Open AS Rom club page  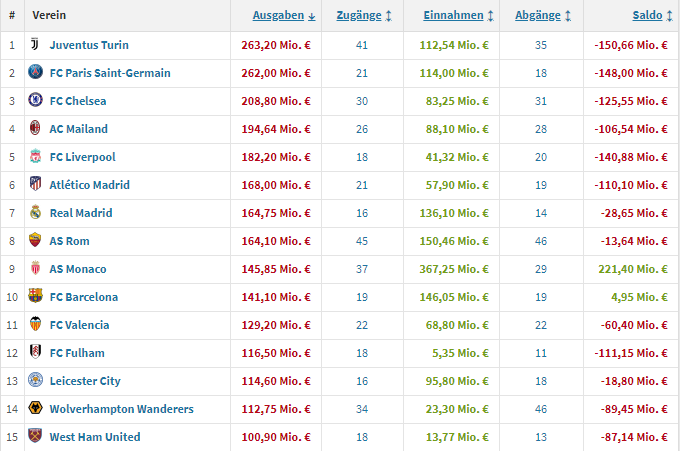click(69, 241)
